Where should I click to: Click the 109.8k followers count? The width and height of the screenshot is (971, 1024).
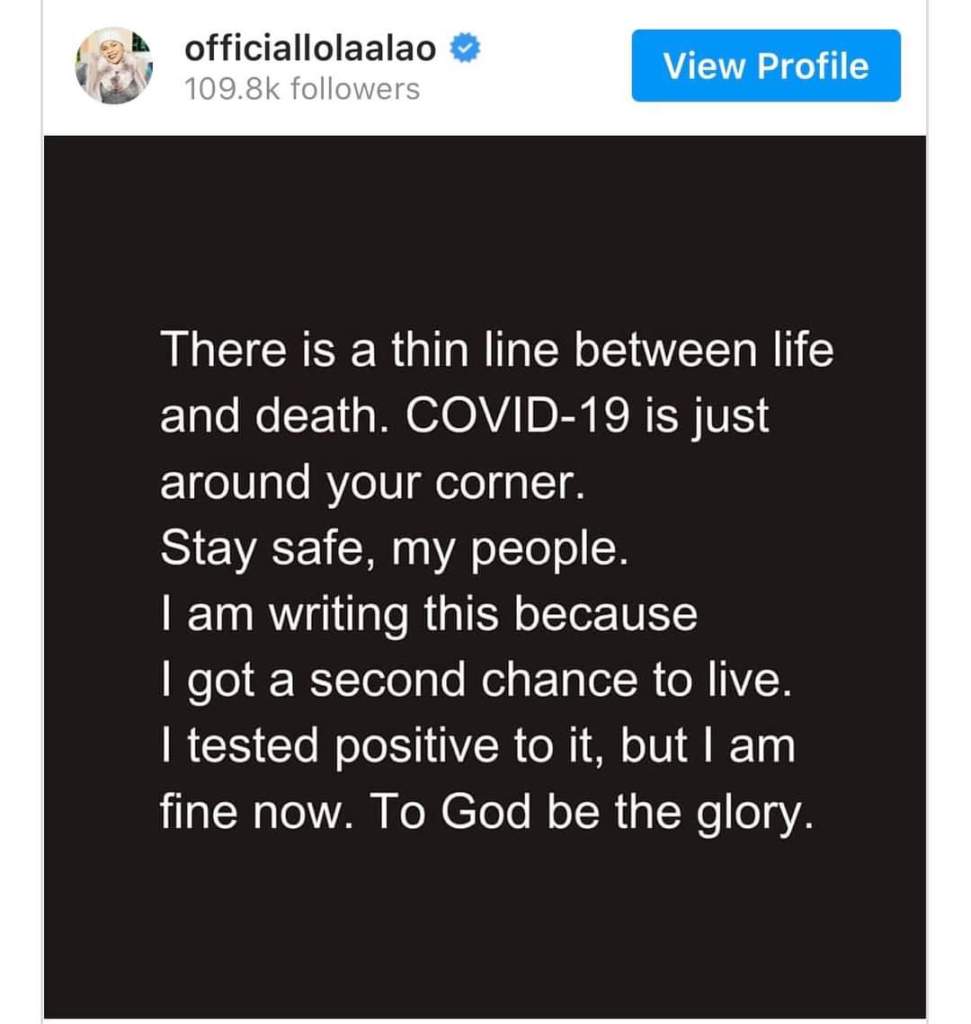click(302, 90)
